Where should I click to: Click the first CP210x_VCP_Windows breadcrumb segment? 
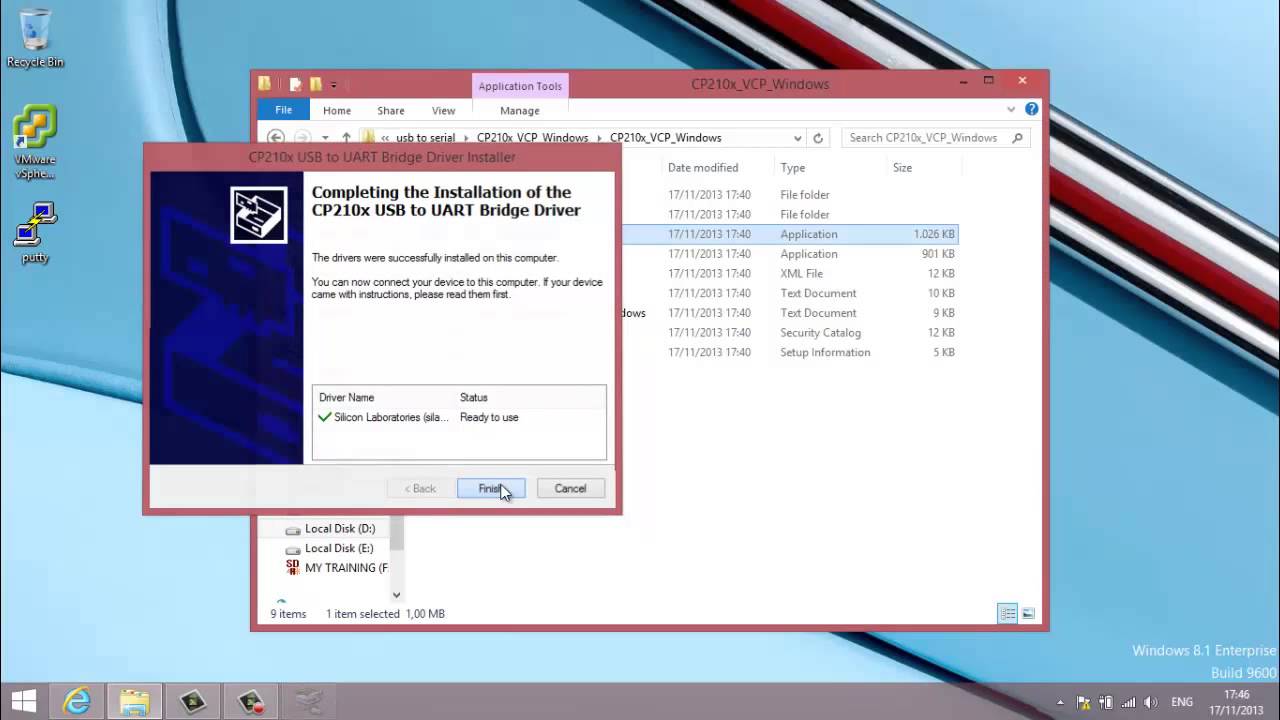pyautogui.click(x=533, y=138)
